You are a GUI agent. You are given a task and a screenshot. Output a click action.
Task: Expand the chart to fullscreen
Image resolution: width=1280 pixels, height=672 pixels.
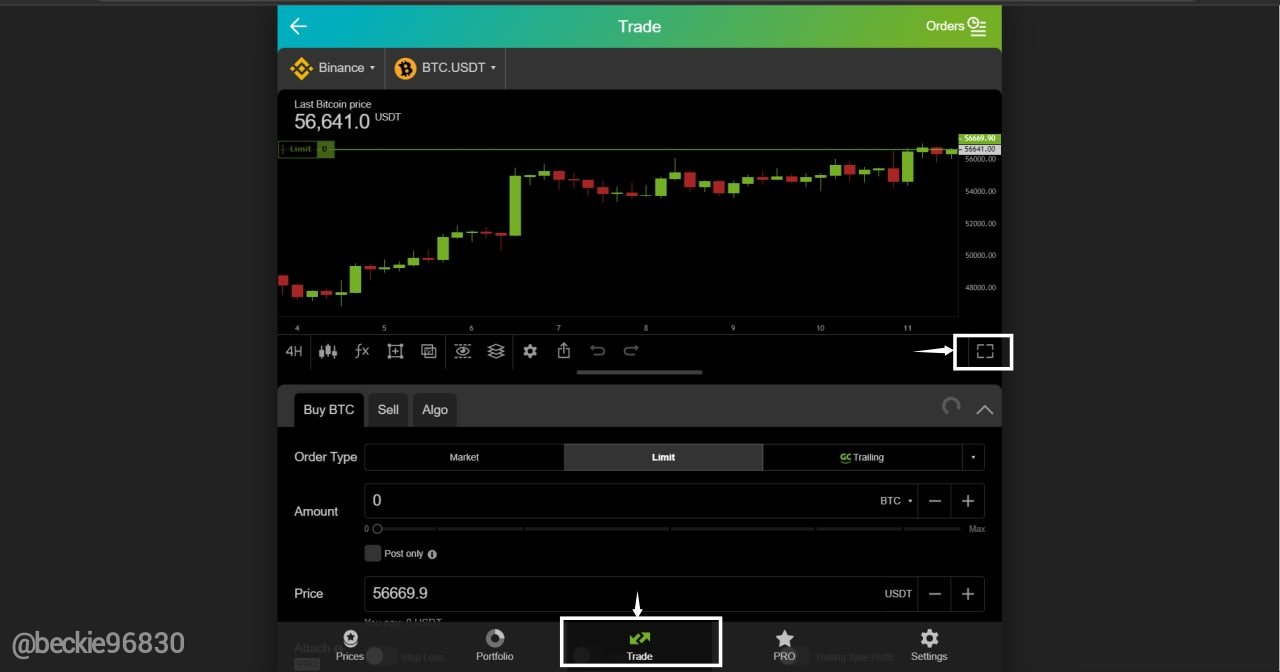985,351
